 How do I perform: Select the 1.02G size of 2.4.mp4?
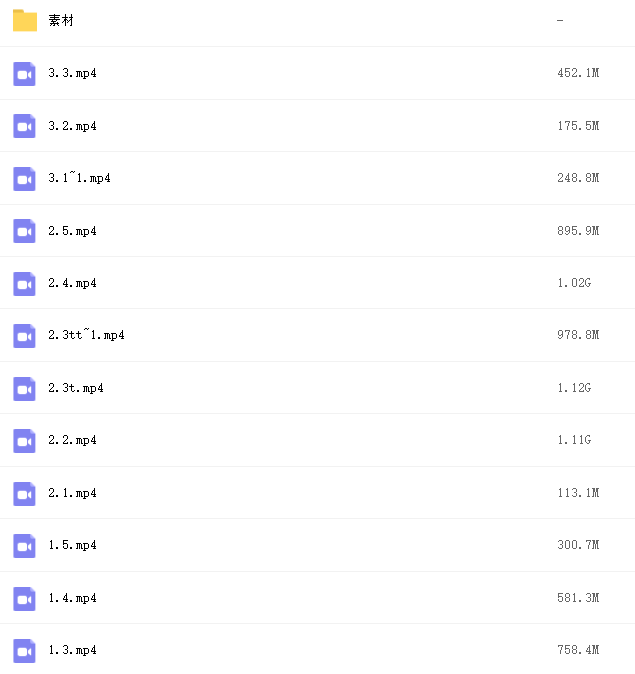pyautogui.click(x=574, y=283)
